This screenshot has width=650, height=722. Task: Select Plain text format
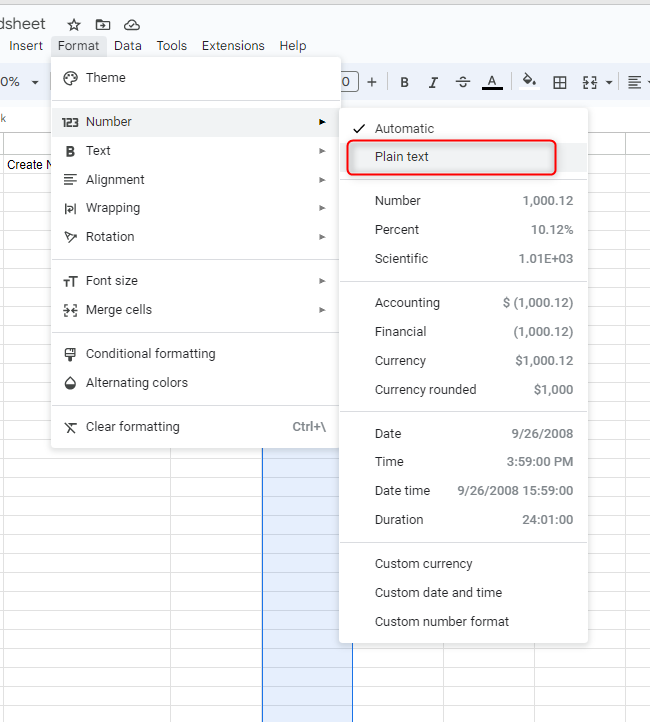point(464,157)
